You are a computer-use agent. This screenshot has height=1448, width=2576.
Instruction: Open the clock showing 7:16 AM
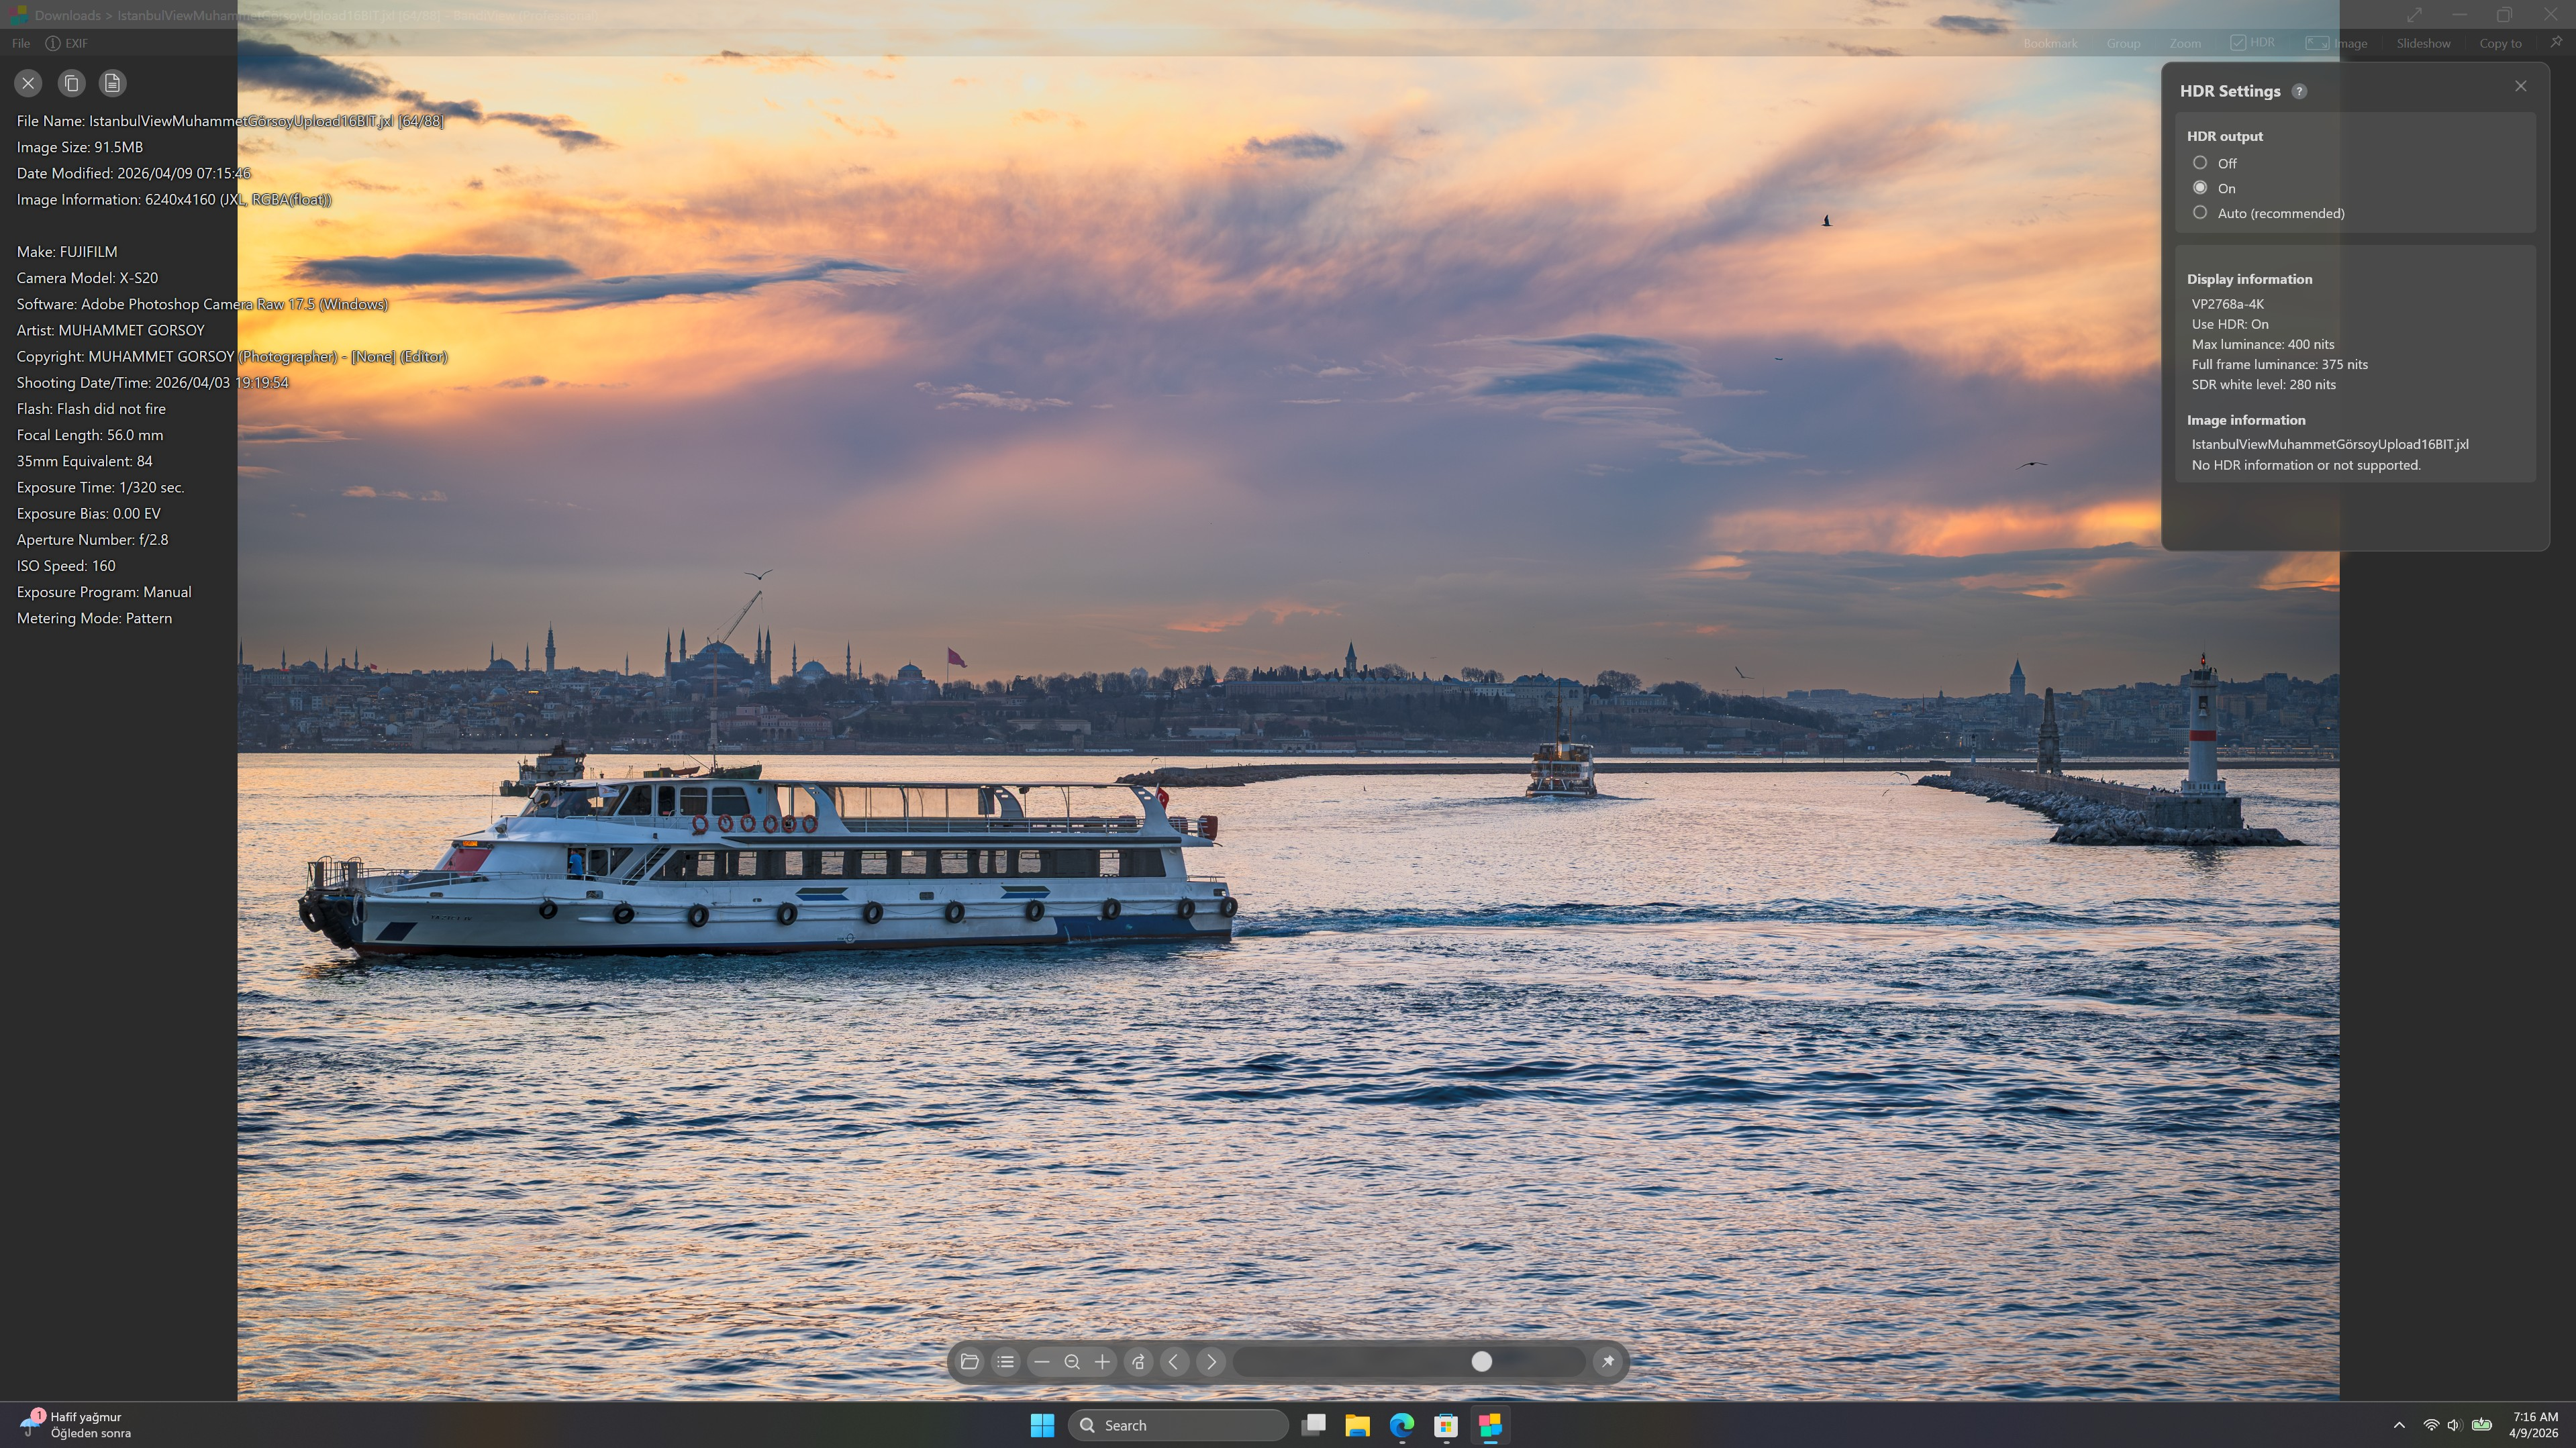[2534, 1425]
